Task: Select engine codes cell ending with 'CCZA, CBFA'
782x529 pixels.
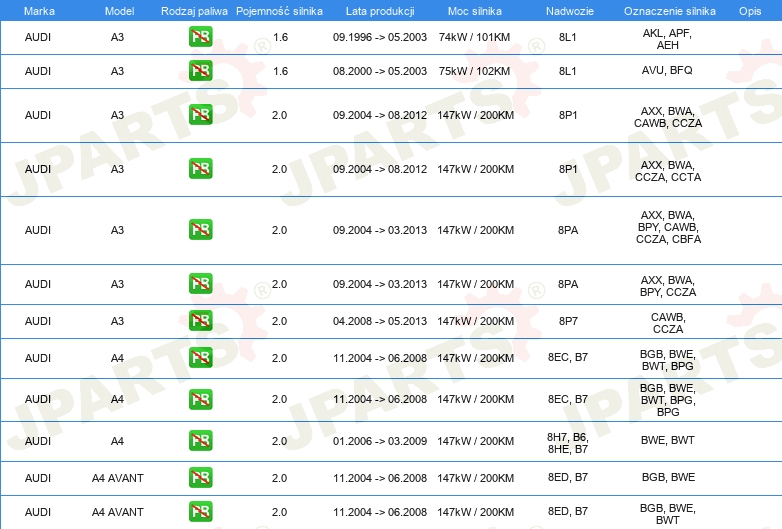Action: [x=668, y=227]
